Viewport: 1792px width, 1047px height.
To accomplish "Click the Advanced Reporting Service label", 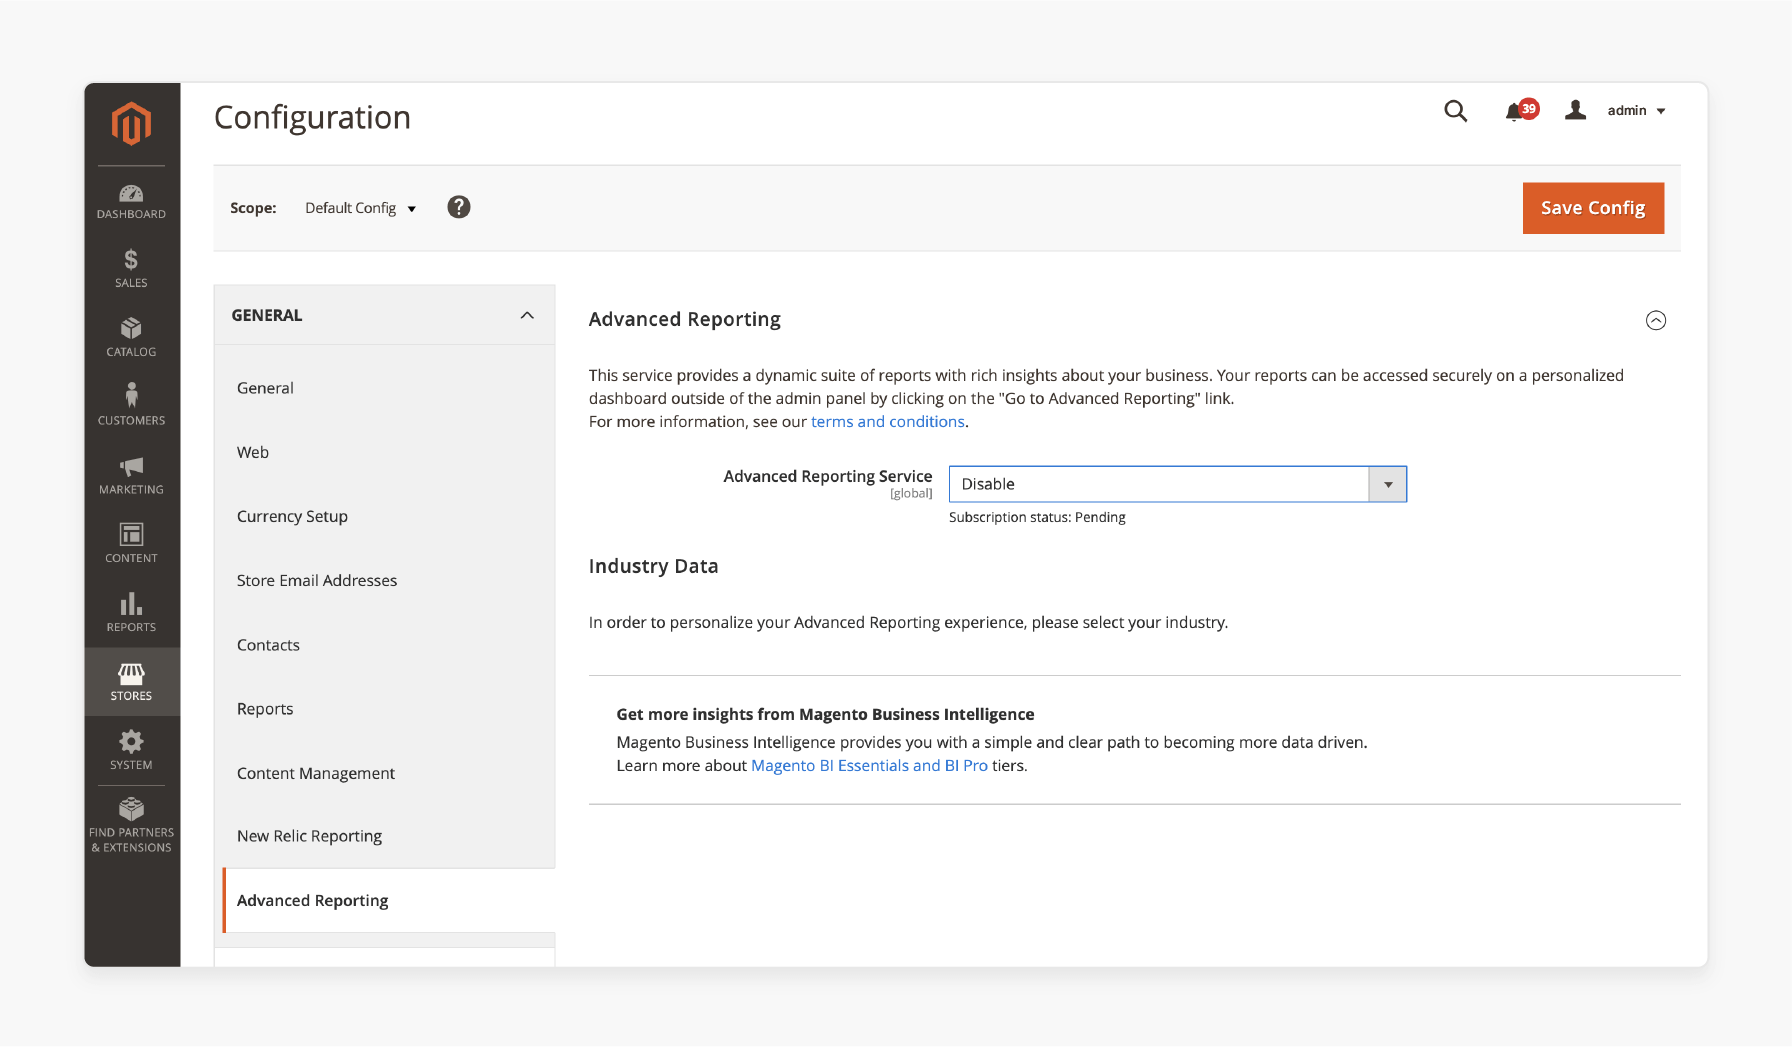I will (828, 476).
